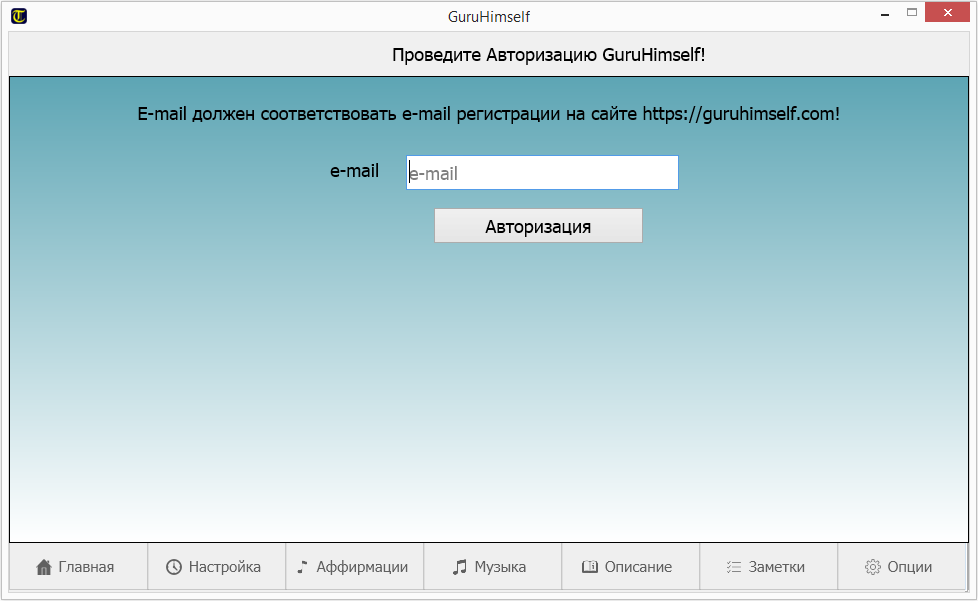Click the open book icon beside Описание
This screenshot has height=601, width=978.
(590, 567)
